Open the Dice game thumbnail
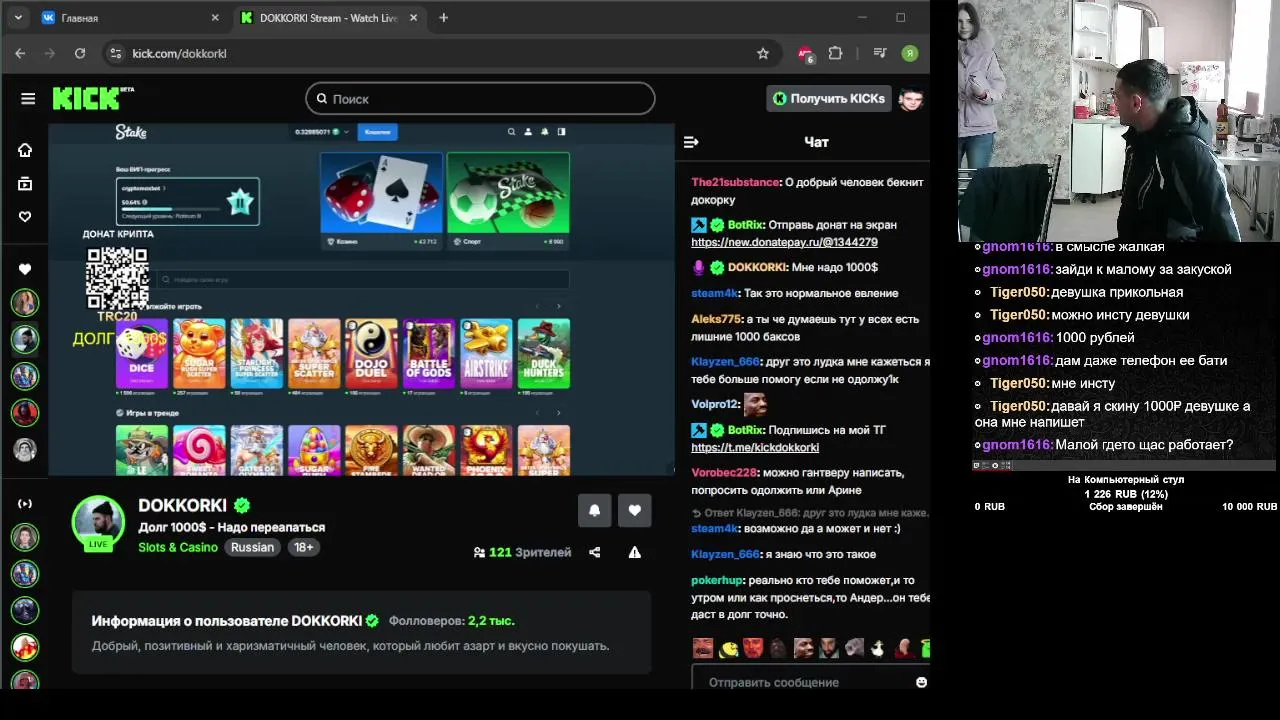The height and width of the screenshot is (720, 1280). (142, 354)
